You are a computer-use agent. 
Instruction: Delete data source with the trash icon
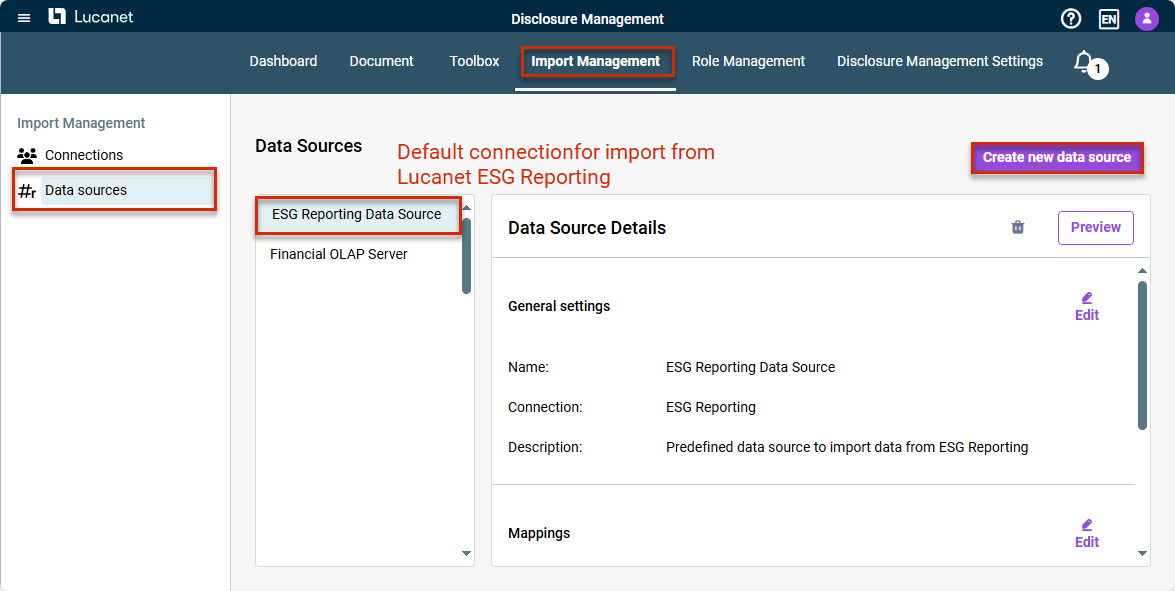pyautogui.click(x=1018, y=227)
